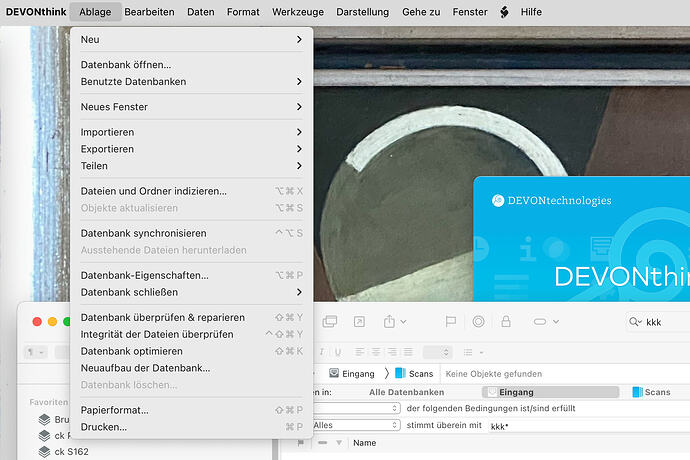Screen dimensions: 690x460
Task: Open the Darstellung menu
Action: click(363, 12)
